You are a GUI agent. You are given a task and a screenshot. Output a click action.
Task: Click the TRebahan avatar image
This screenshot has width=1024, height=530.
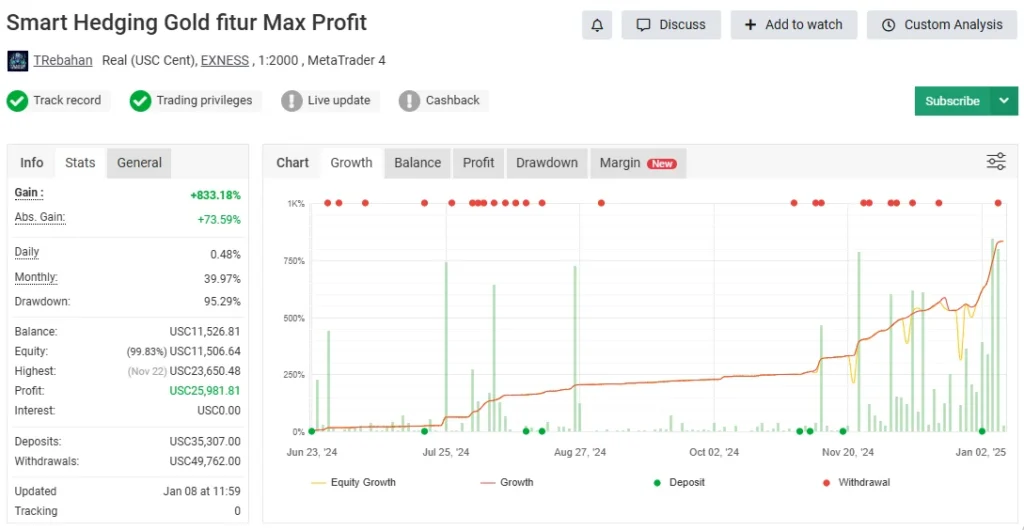[18, 61]
